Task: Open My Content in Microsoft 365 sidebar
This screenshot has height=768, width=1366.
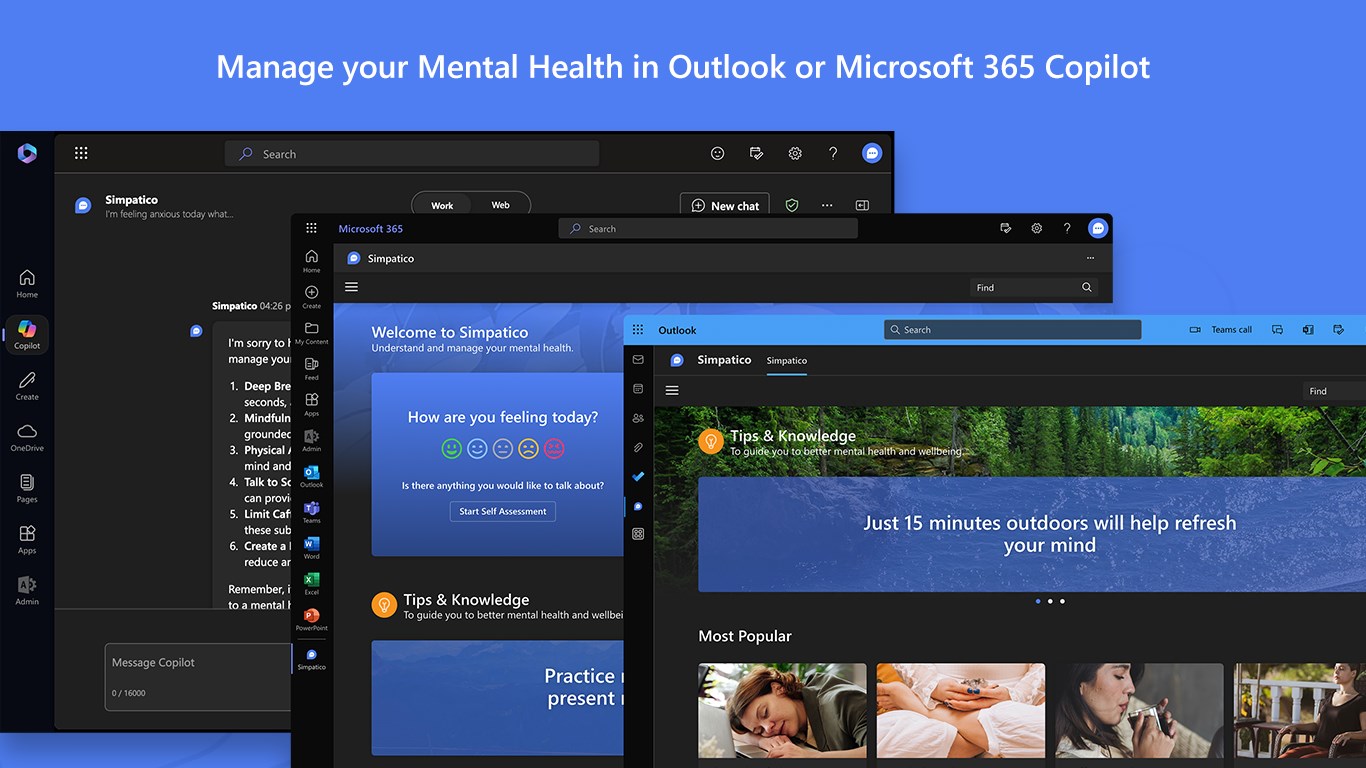Action: (312, 333)
